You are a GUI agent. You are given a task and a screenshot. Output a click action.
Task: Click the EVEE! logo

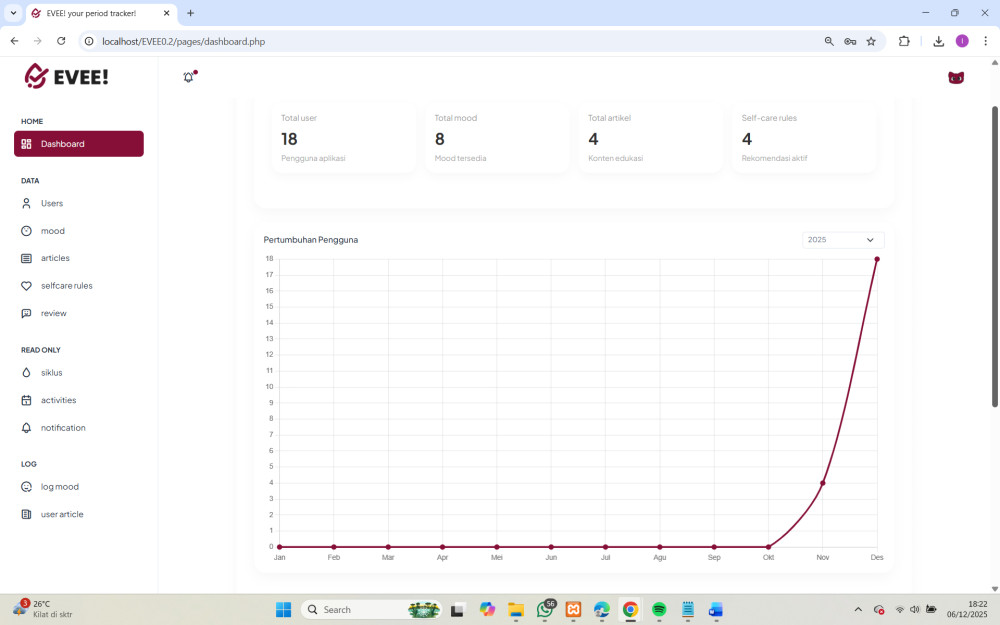click(x=66, y=76)
